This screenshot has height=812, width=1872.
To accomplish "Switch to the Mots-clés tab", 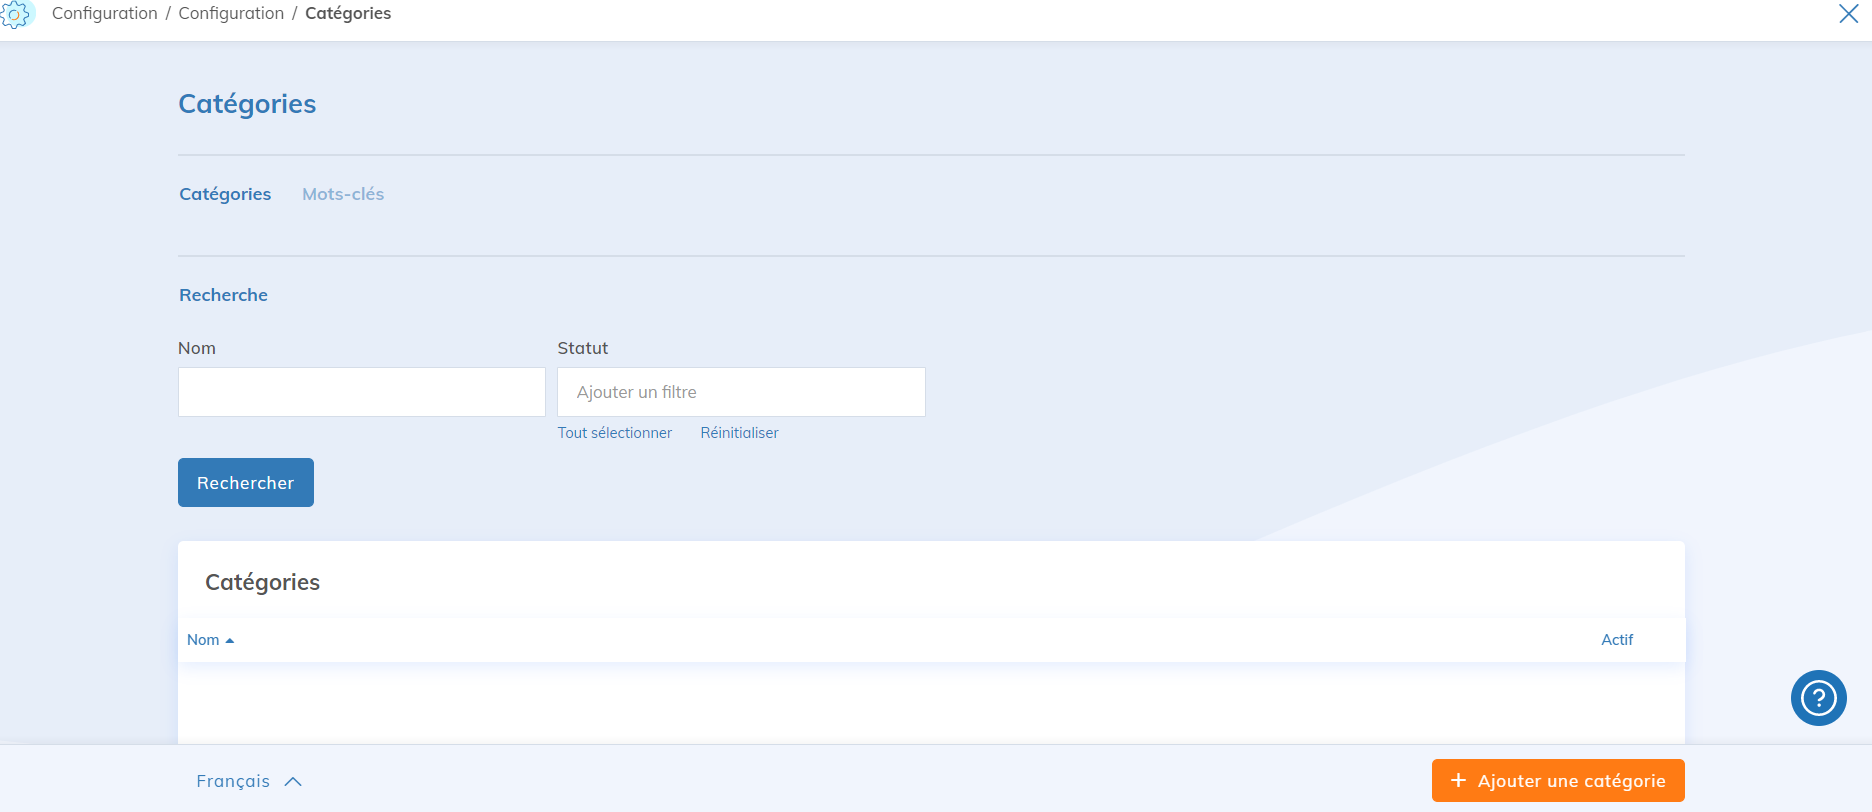I will pos(343,194).
